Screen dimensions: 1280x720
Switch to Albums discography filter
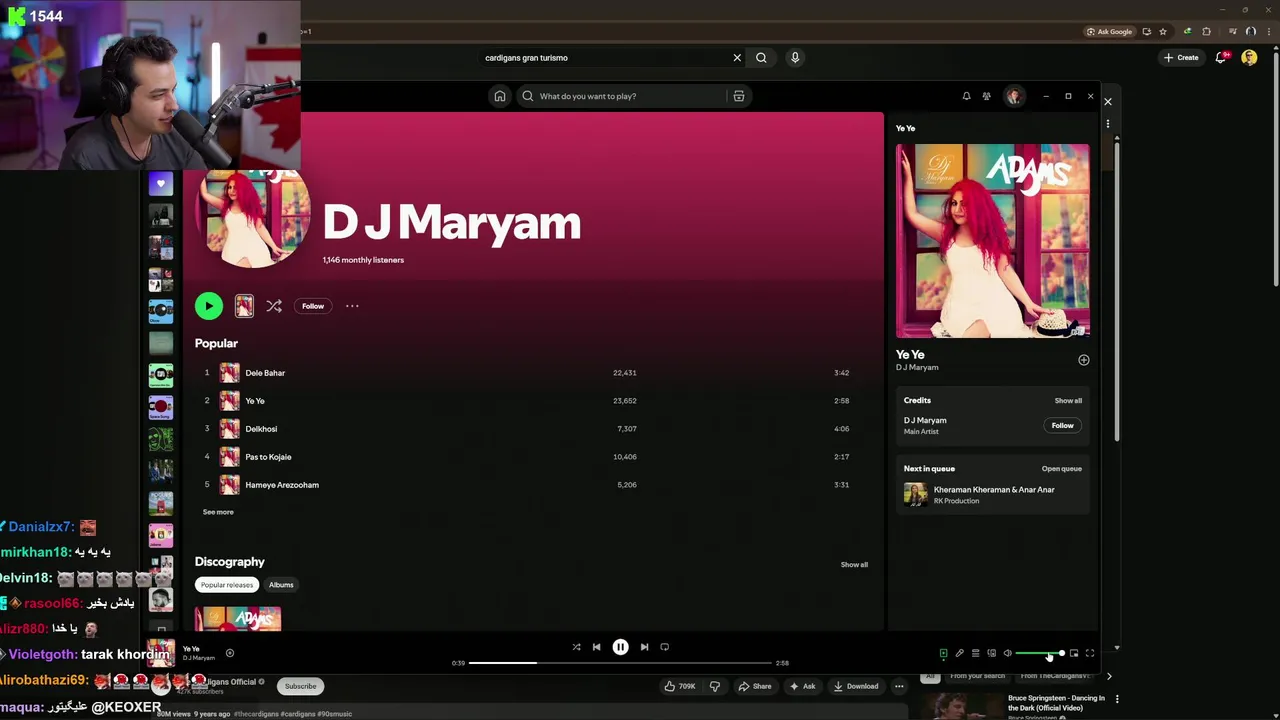pos(281,585)
